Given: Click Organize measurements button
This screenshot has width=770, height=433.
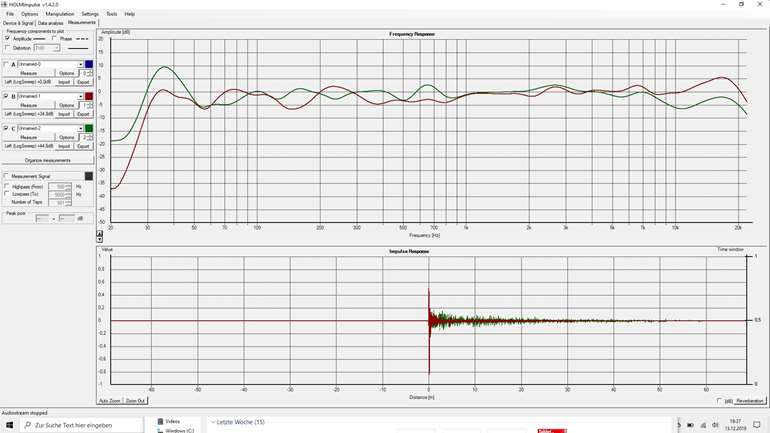Looking at the screenshot, I should [x=48, y=161].
